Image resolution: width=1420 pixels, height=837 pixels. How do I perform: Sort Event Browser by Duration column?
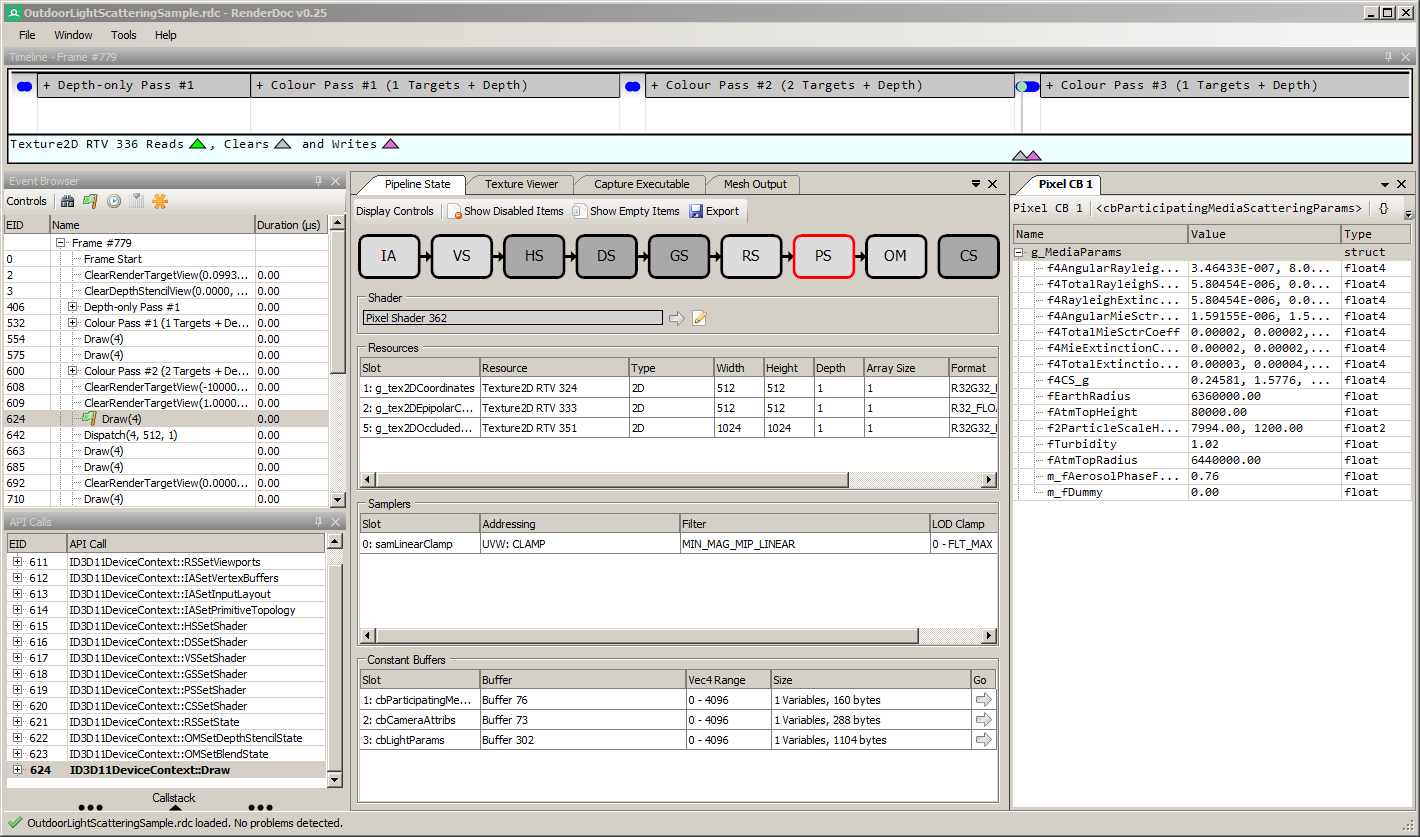pos(291,225)
